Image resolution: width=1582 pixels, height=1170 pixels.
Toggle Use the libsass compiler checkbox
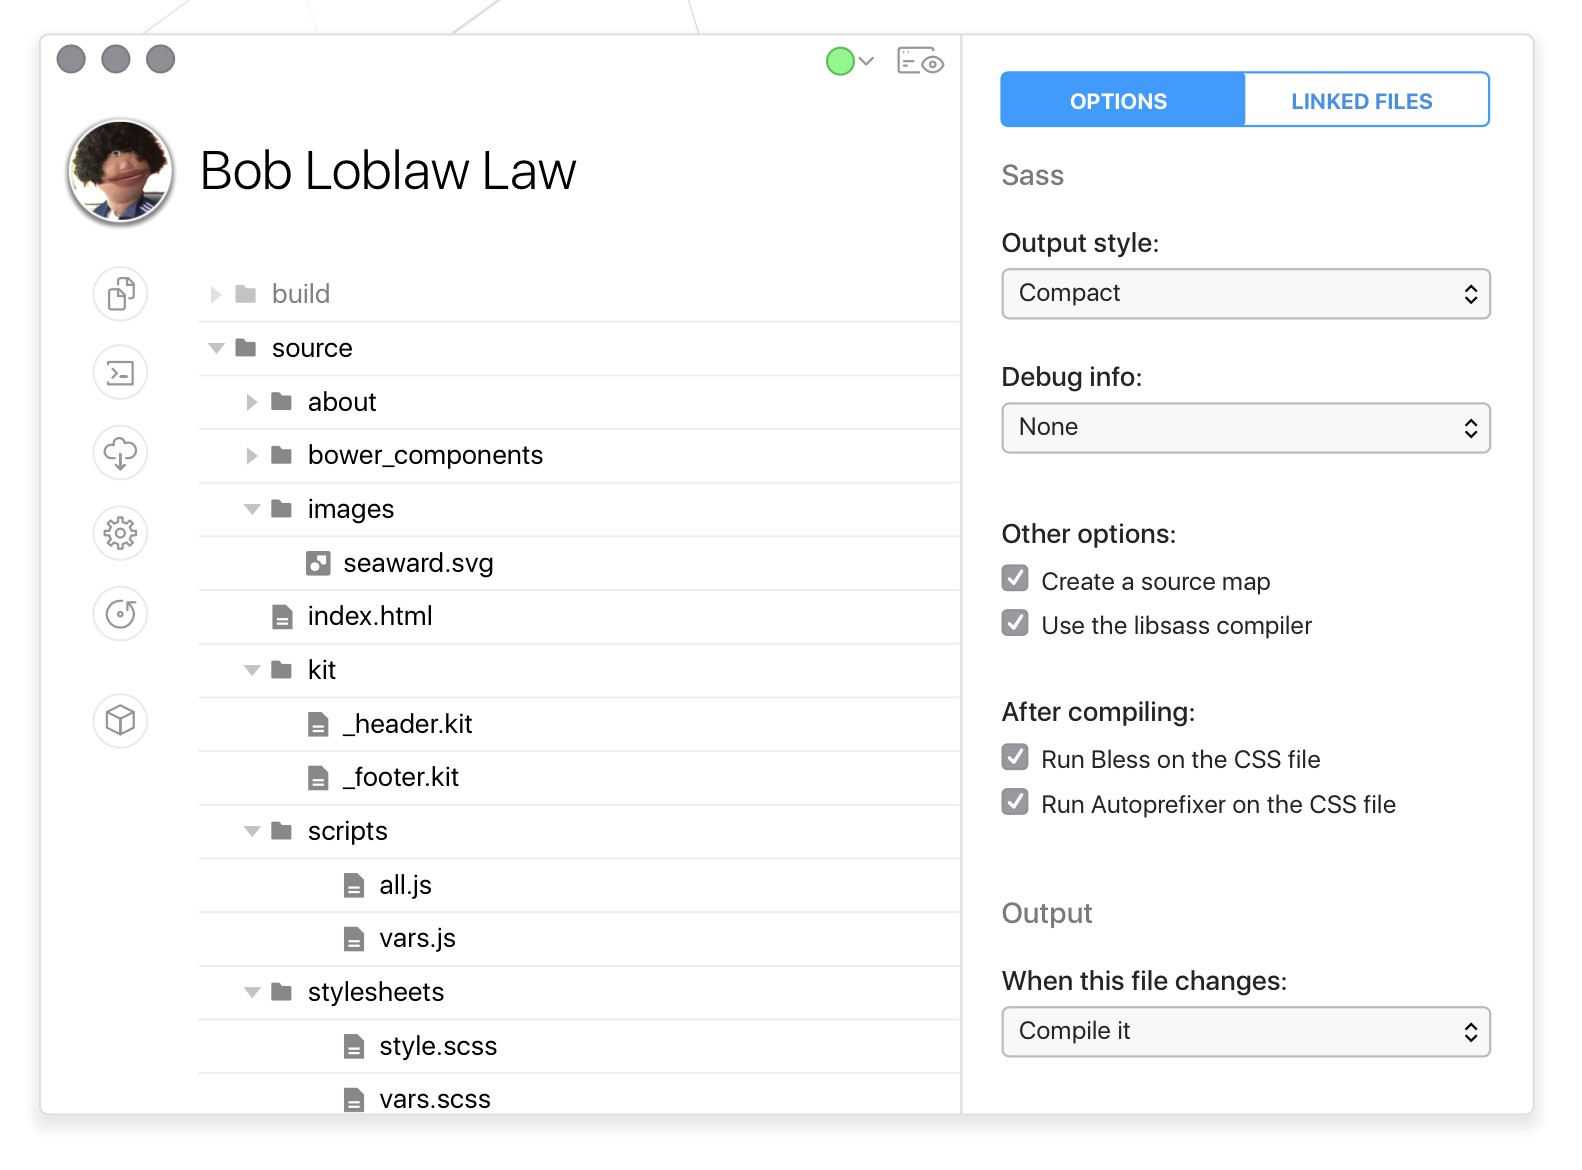click(1015, 624)
